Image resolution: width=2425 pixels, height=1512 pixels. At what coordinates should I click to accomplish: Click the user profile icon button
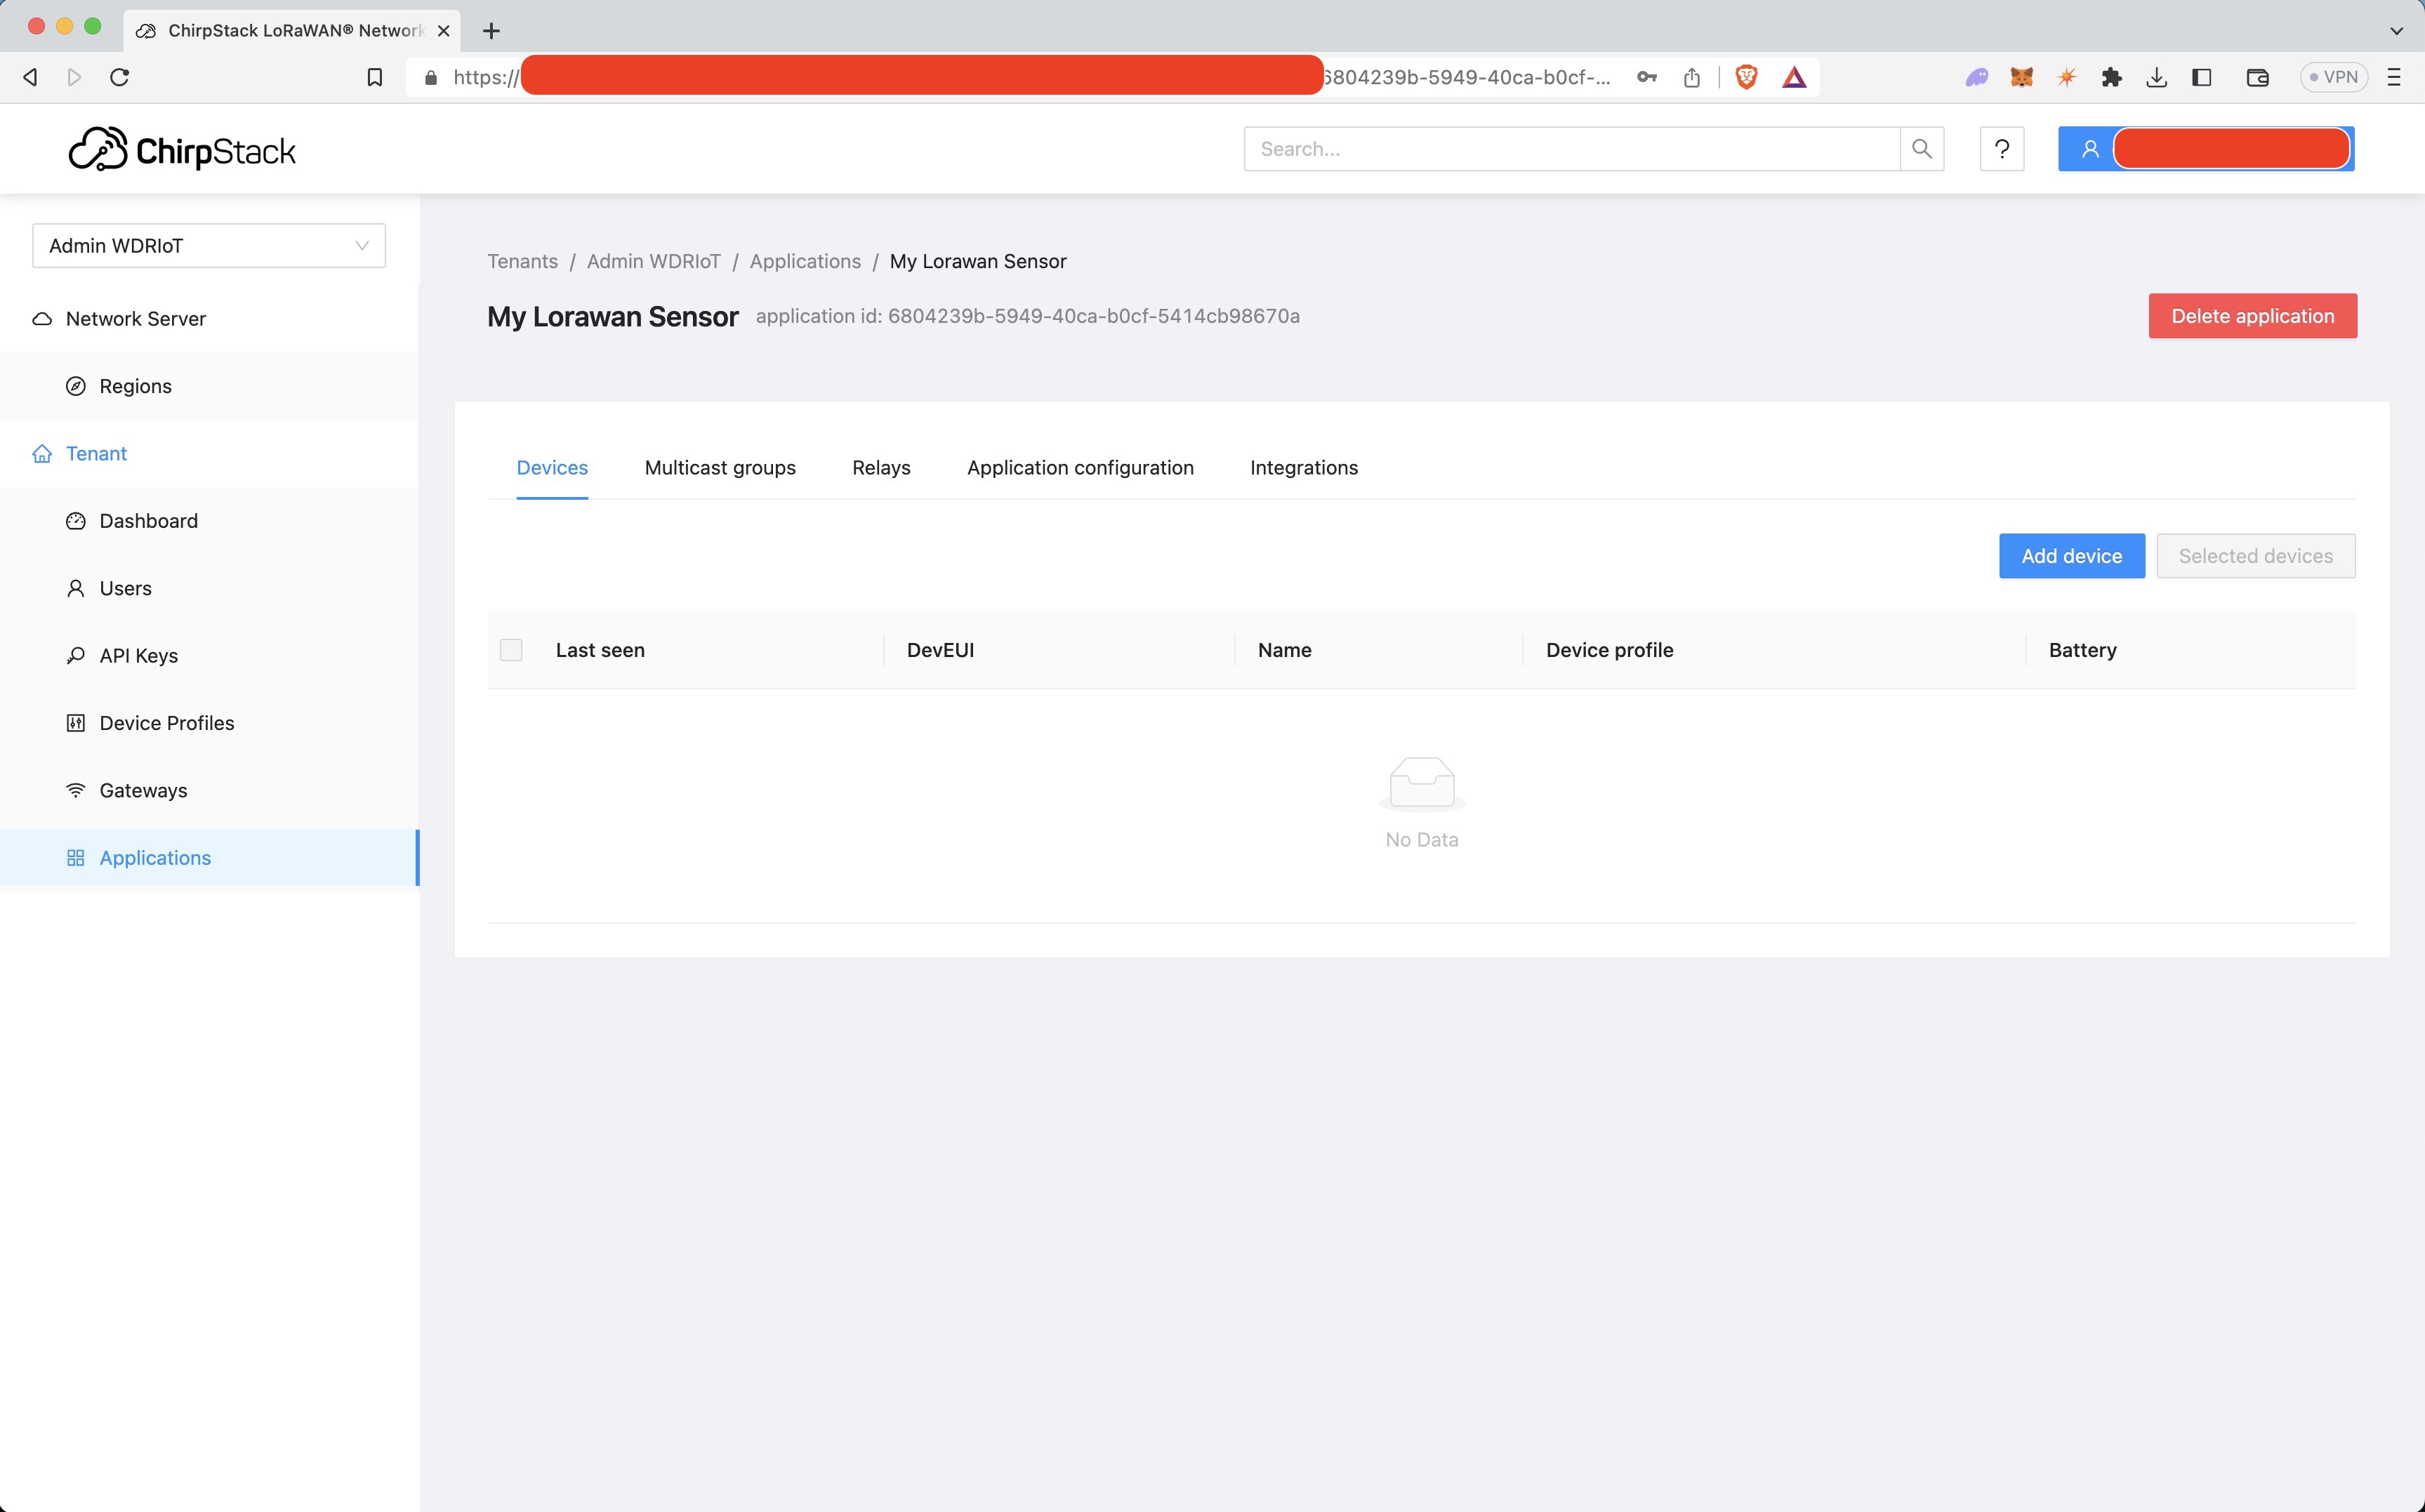pyautogui.click(x=2089, y=149)
